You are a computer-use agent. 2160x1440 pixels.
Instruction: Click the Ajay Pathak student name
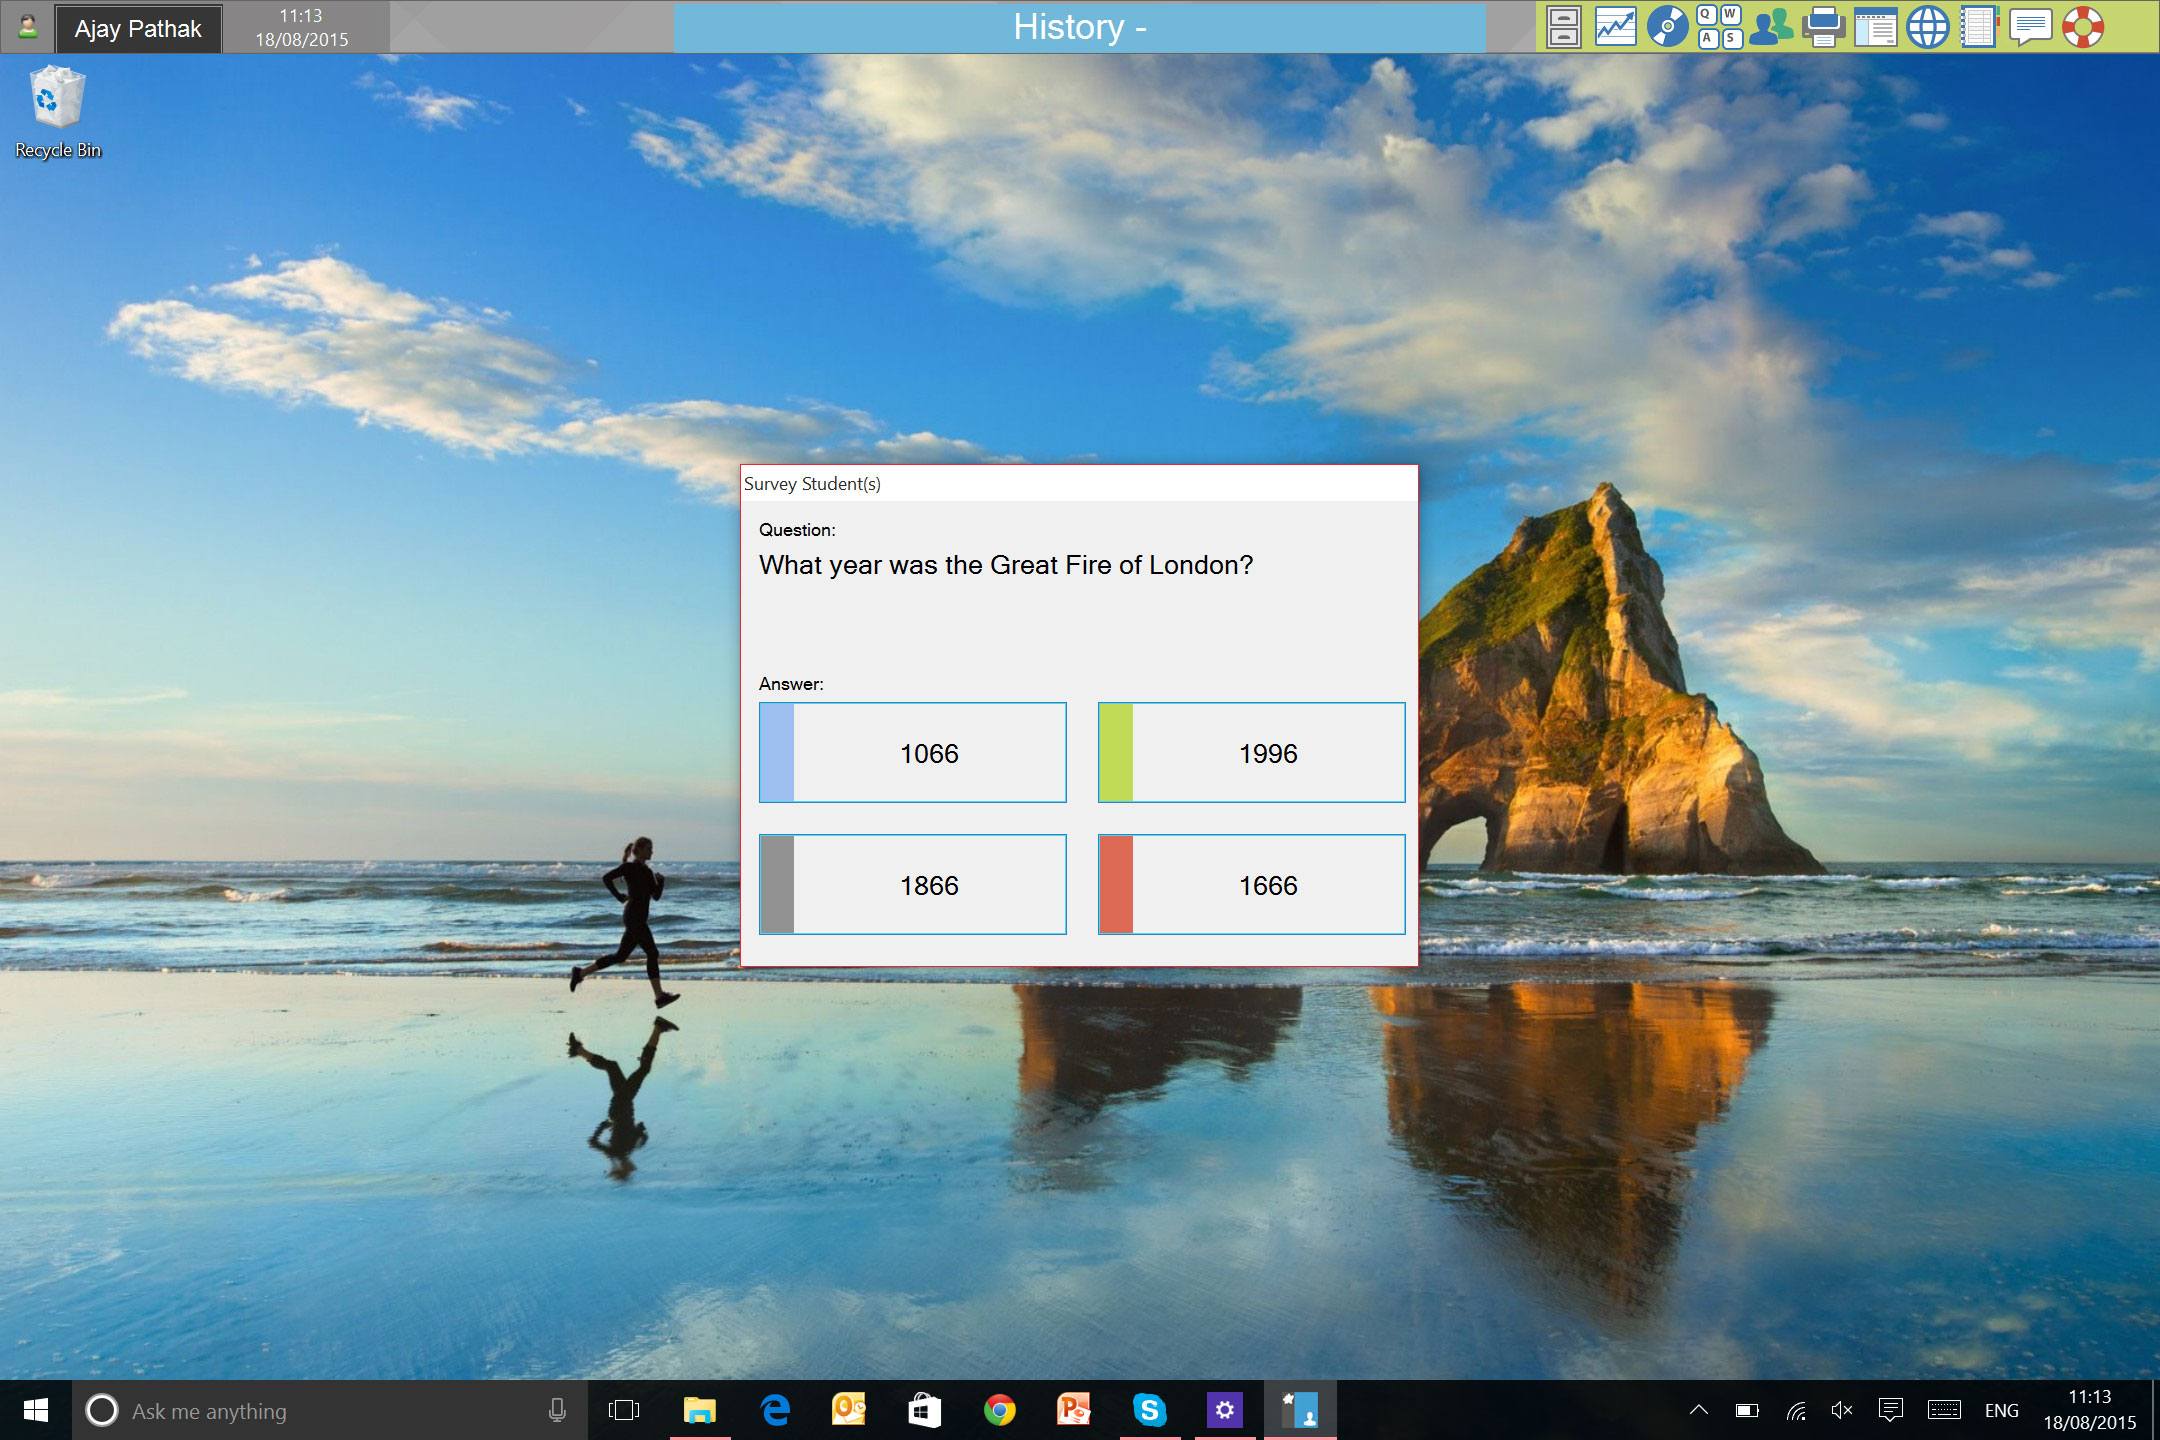[x=138, y=29]
